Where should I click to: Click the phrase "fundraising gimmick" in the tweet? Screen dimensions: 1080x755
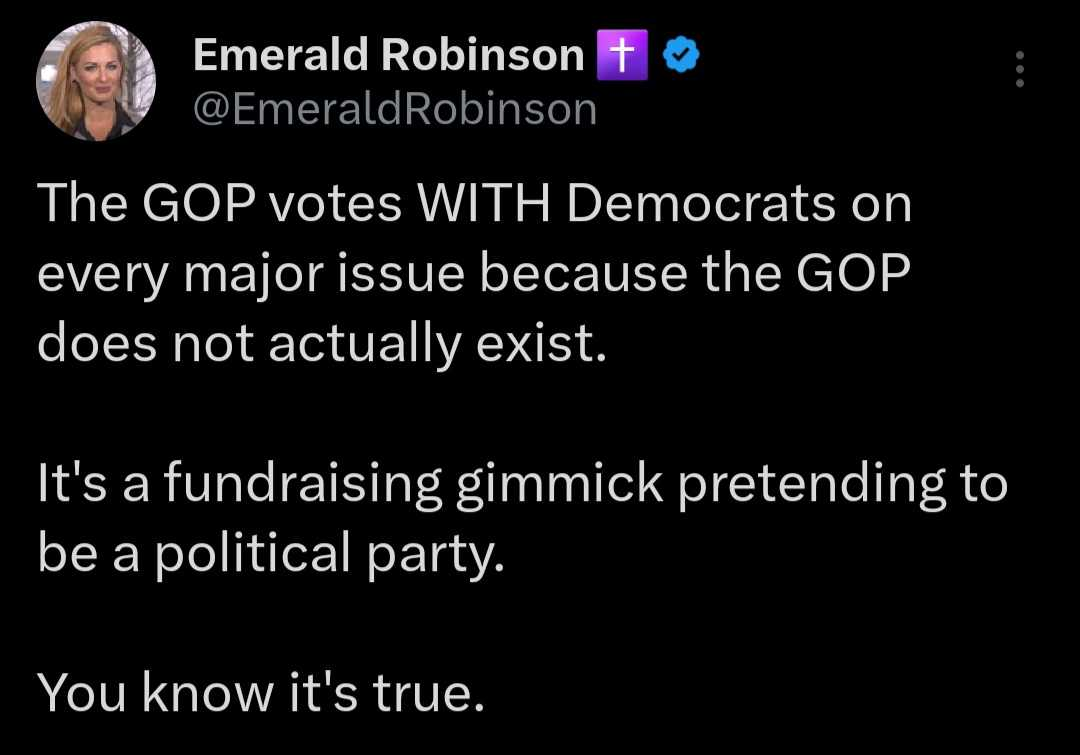[x=413, y=483]
